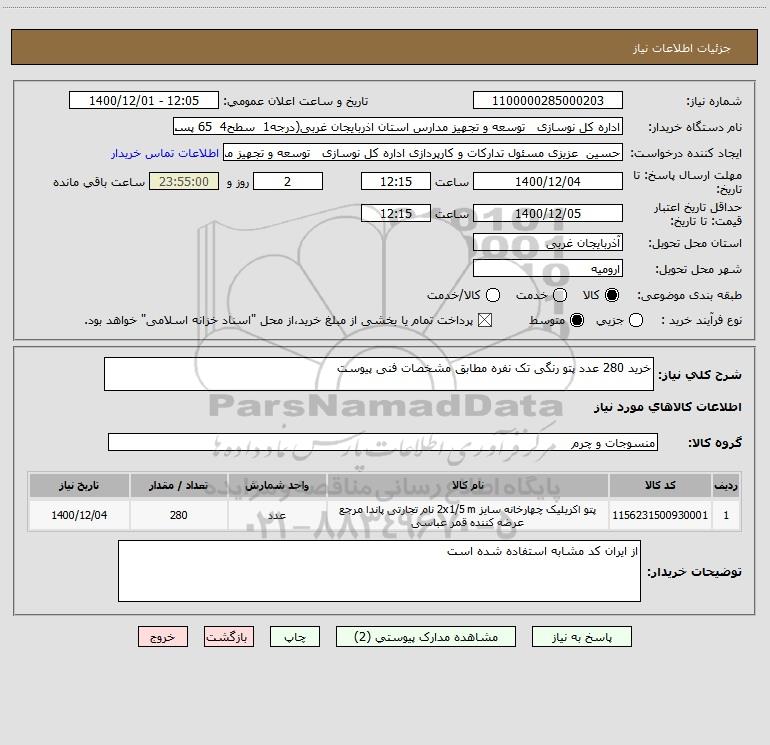Image resolution: width=770 pixels, height=745 pixels.
Task: Click the گروه کالا label
Action: pos(715,442)
